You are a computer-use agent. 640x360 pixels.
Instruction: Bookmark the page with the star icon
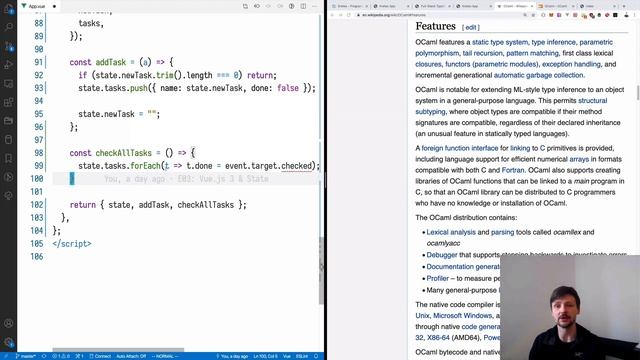point(533,15)
